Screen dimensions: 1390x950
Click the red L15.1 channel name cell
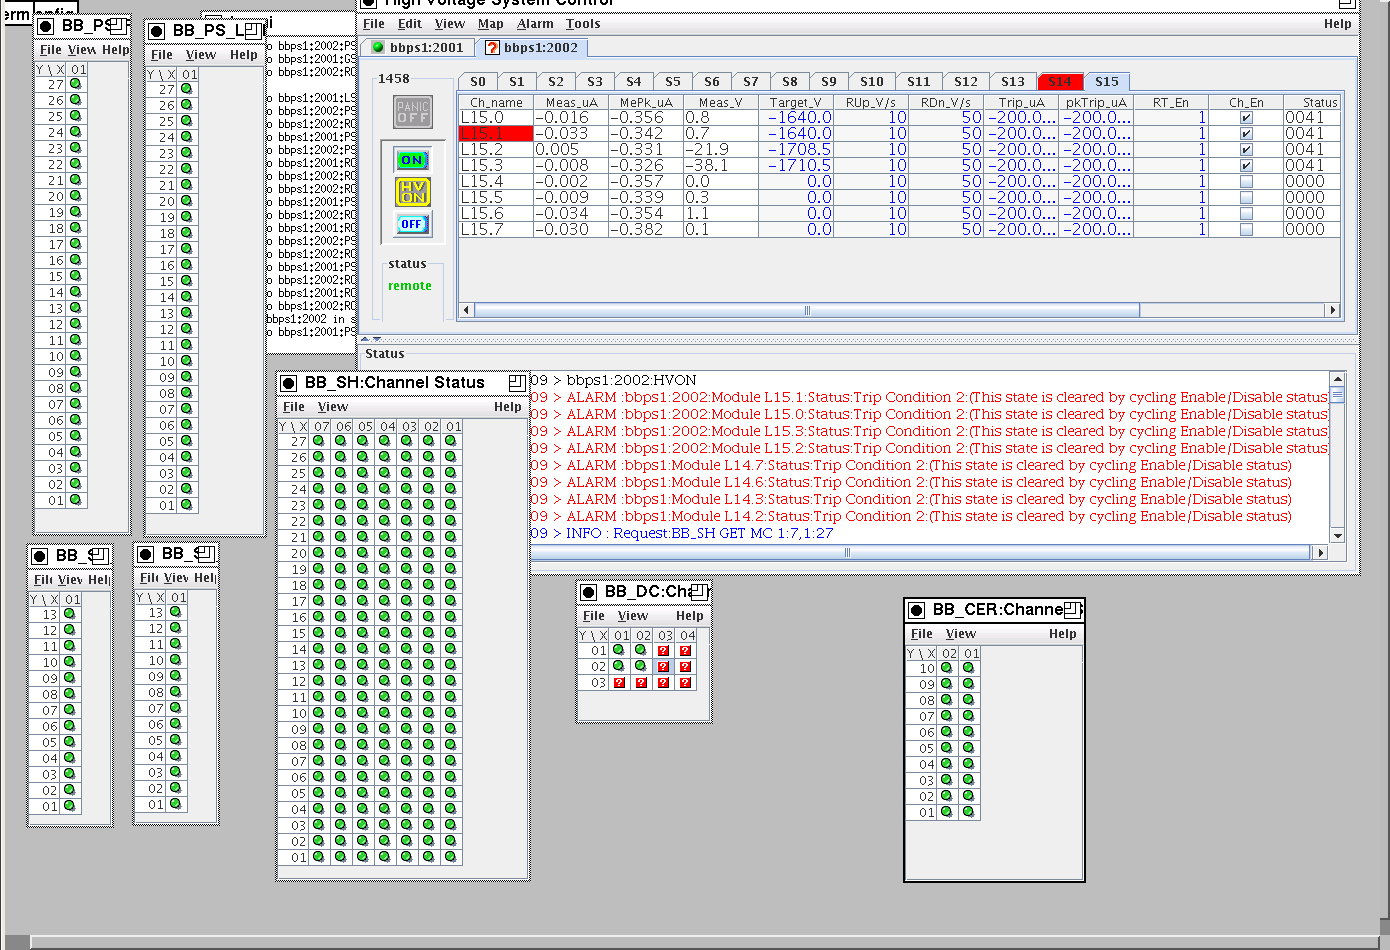click(496, 134)
